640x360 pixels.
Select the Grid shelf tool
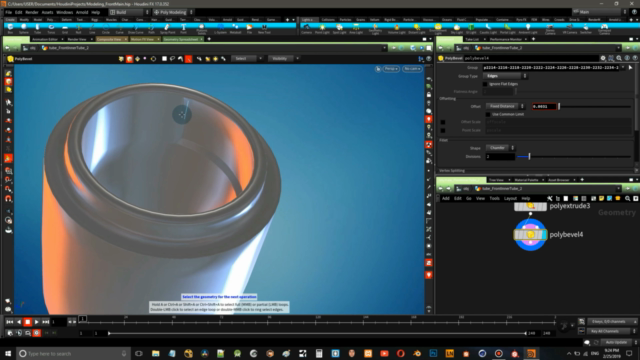pos(65,29)
